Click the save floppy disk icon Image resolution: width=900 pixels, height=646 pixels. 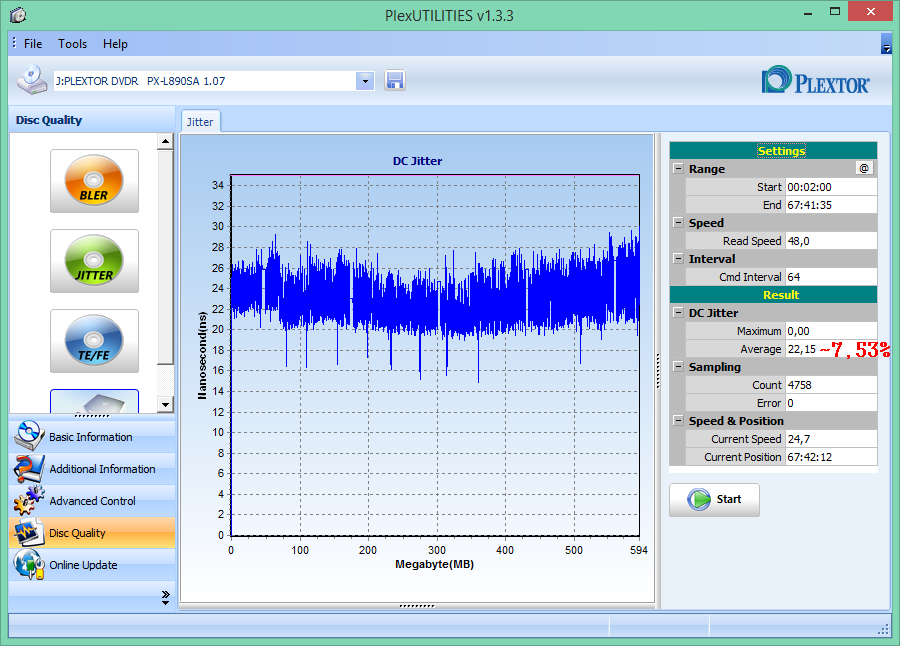(395, 80)
